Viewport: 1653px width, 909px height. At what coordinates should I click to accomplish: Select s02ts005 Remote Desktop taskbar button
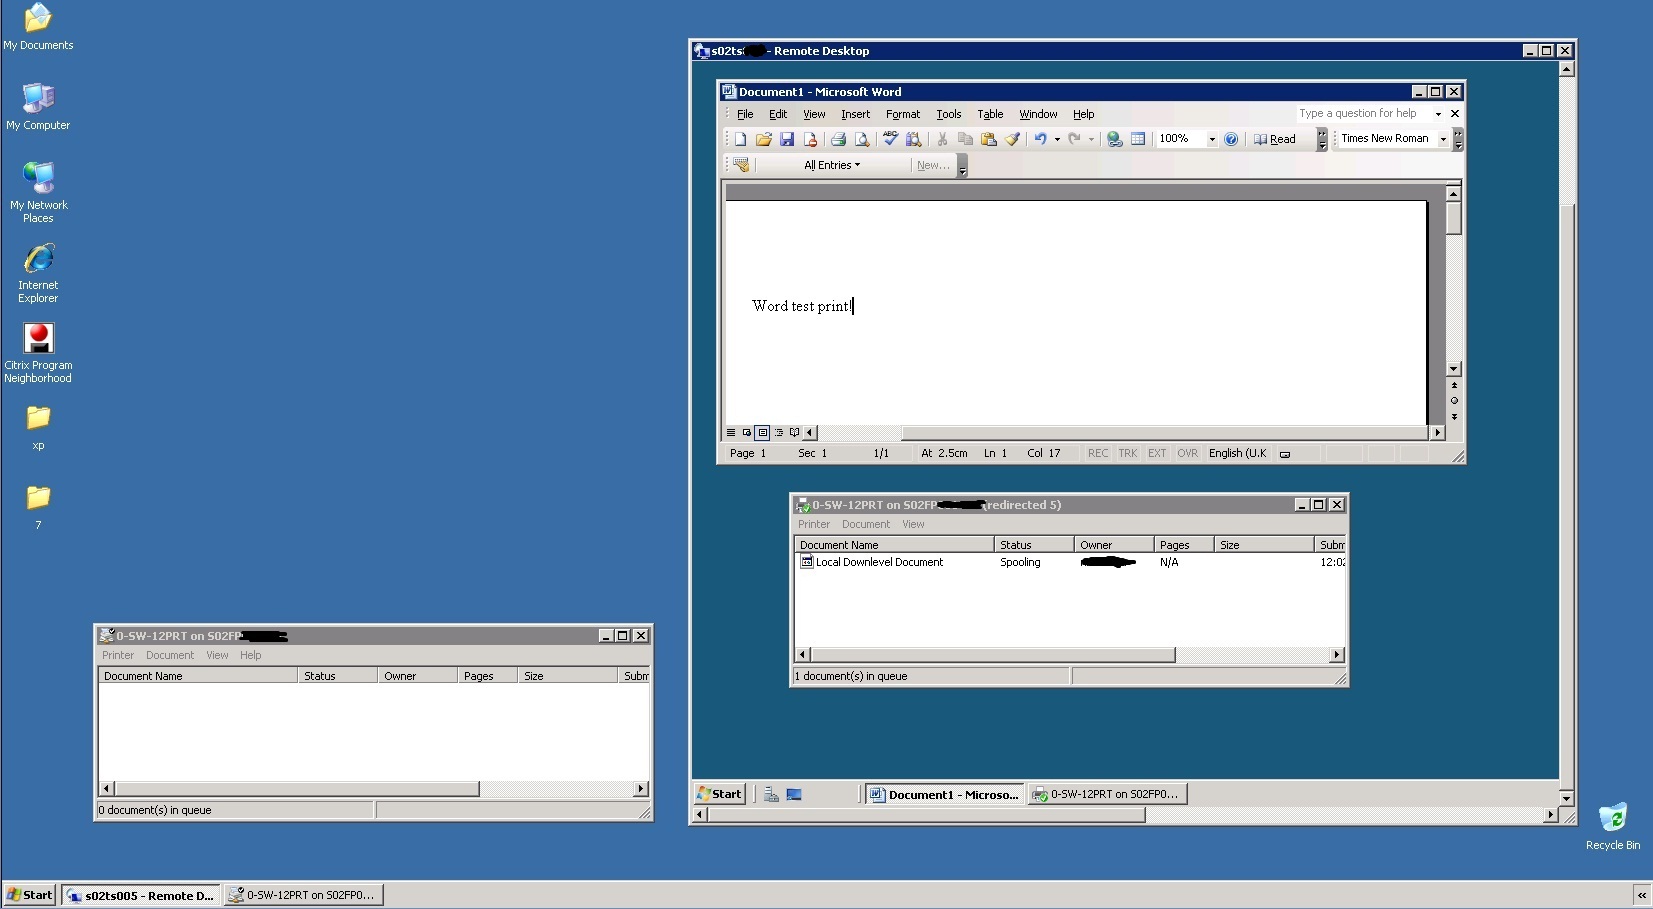click(140, 895)
